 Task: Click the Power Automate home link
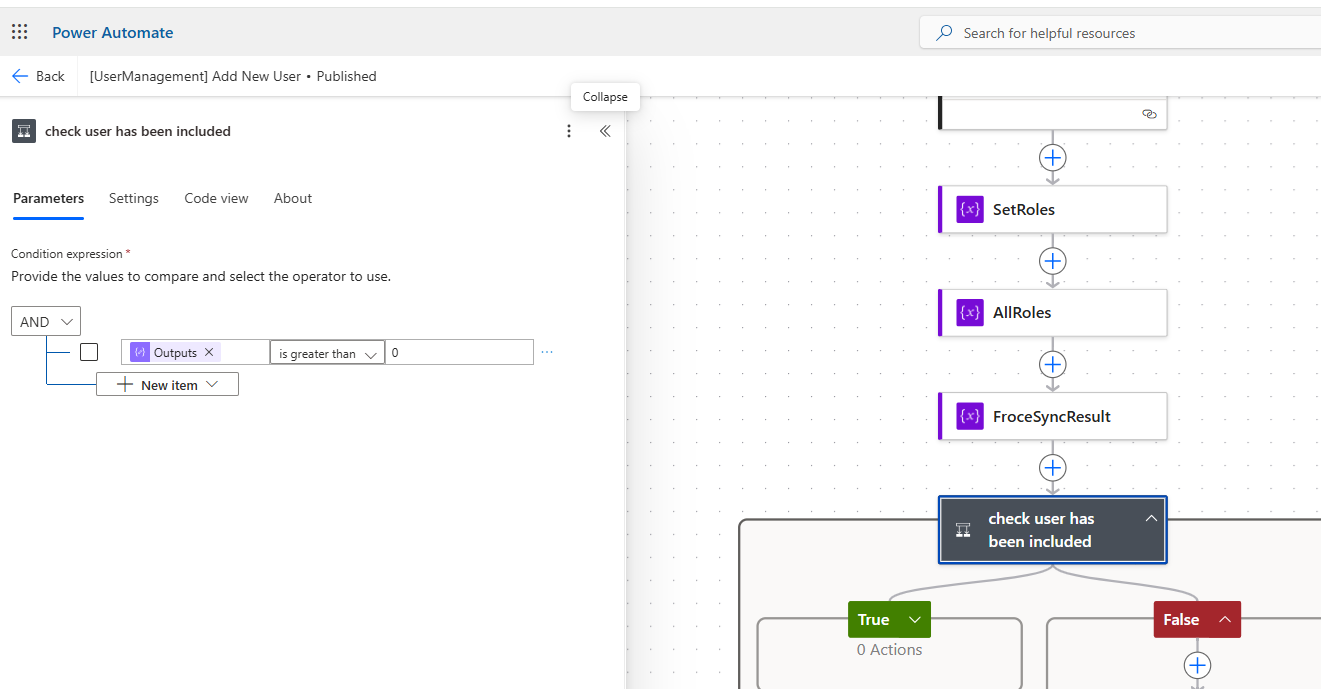(113, 32)
